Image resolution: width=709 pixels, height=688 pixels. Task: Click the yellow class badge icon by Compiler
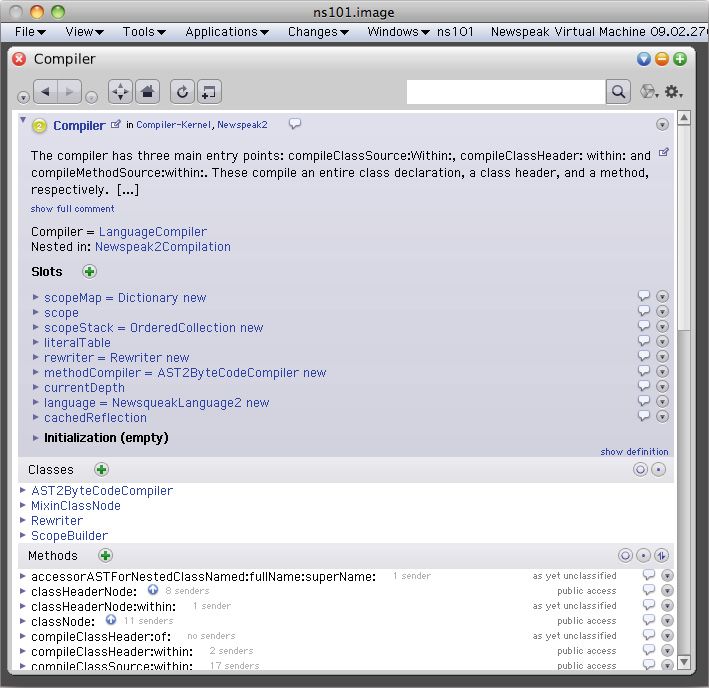coord(39,126)
